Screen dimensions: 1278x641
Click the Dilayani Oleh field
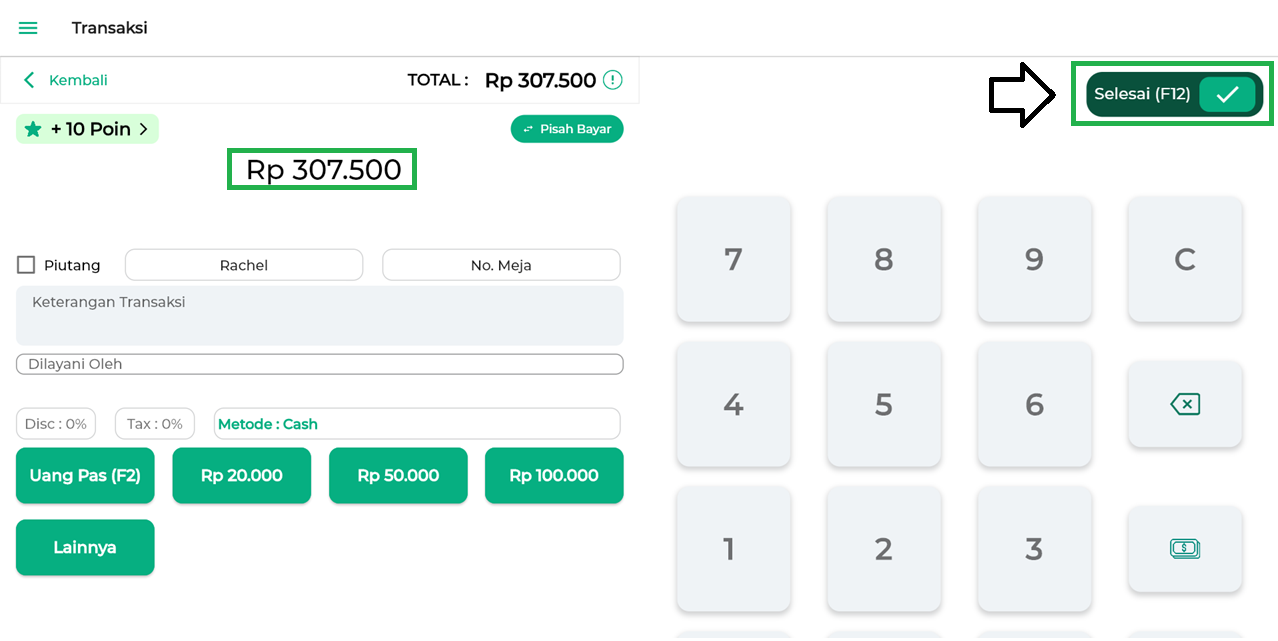[x=319, y=364]
